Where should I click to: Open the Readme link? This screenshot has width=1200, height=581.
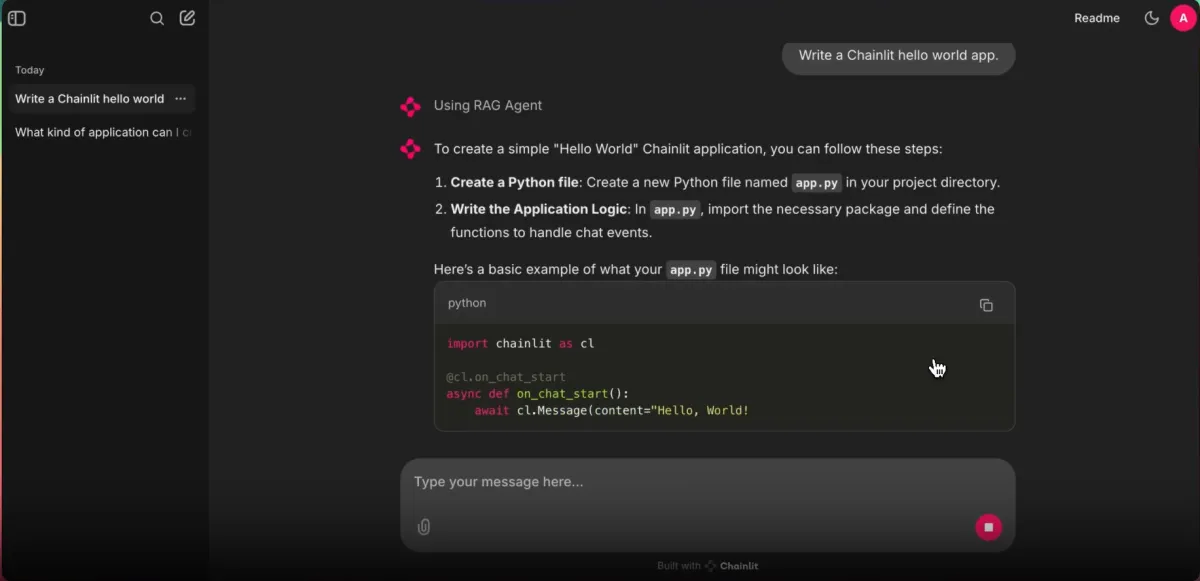pyautogui.click(x=1097, y=18)
